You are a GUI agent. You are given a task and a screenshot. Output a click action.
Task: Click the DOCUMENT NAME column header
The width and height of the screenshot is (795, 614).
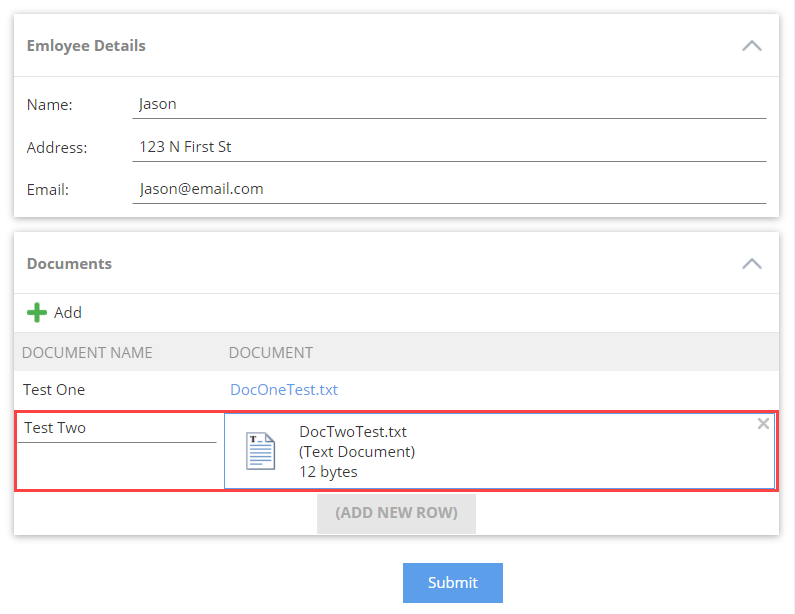87,352
